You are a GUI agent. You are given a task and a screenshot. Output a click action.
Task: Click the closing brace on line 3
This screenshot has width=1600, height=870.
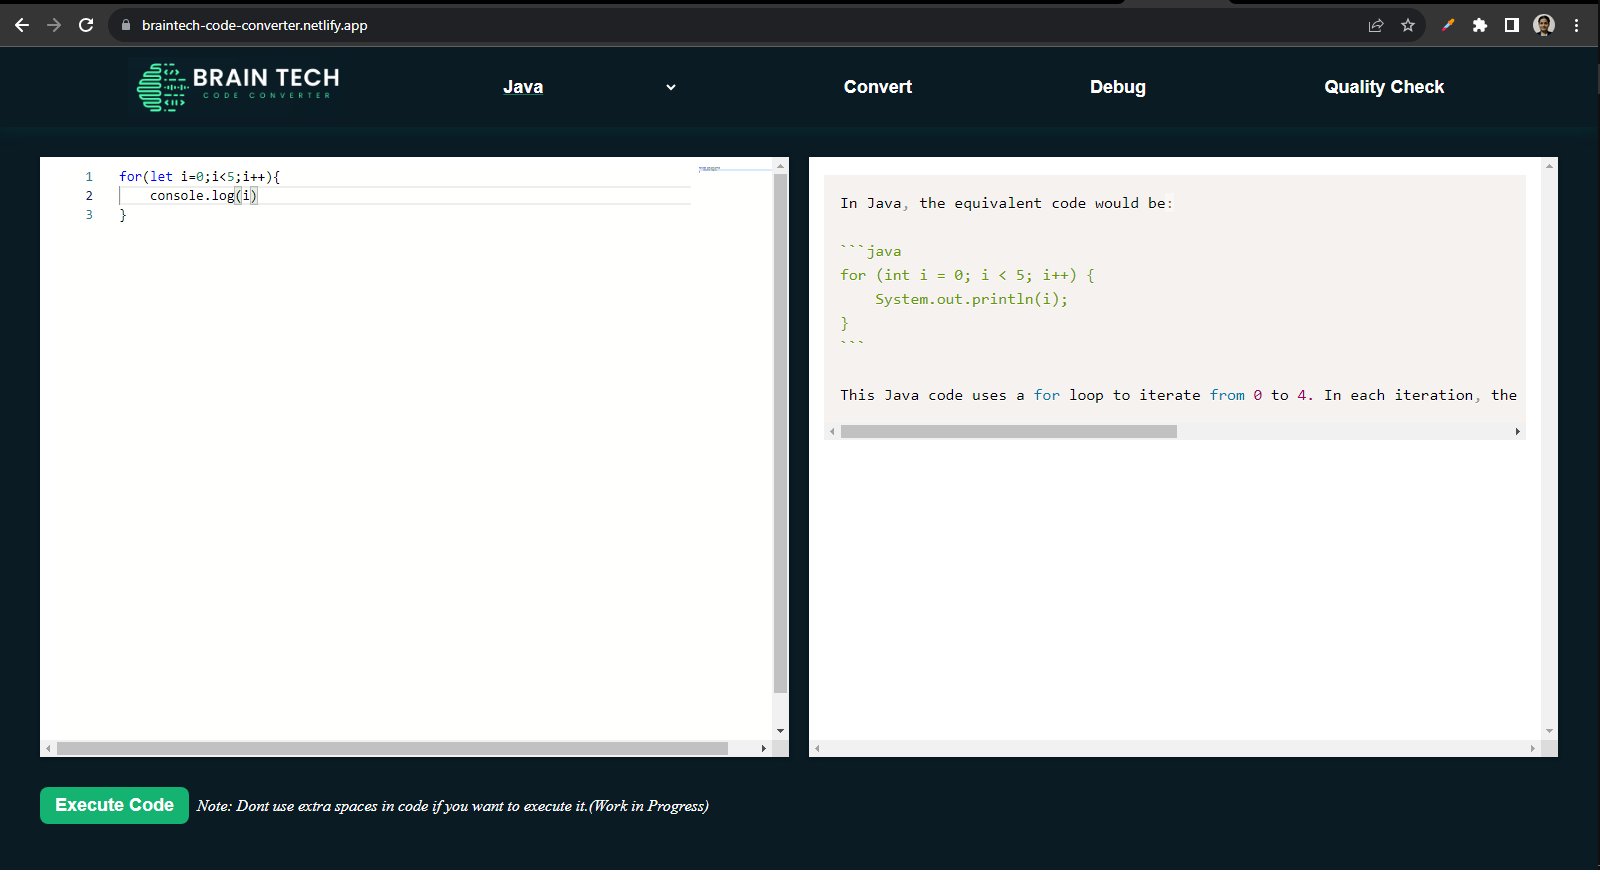123,215
